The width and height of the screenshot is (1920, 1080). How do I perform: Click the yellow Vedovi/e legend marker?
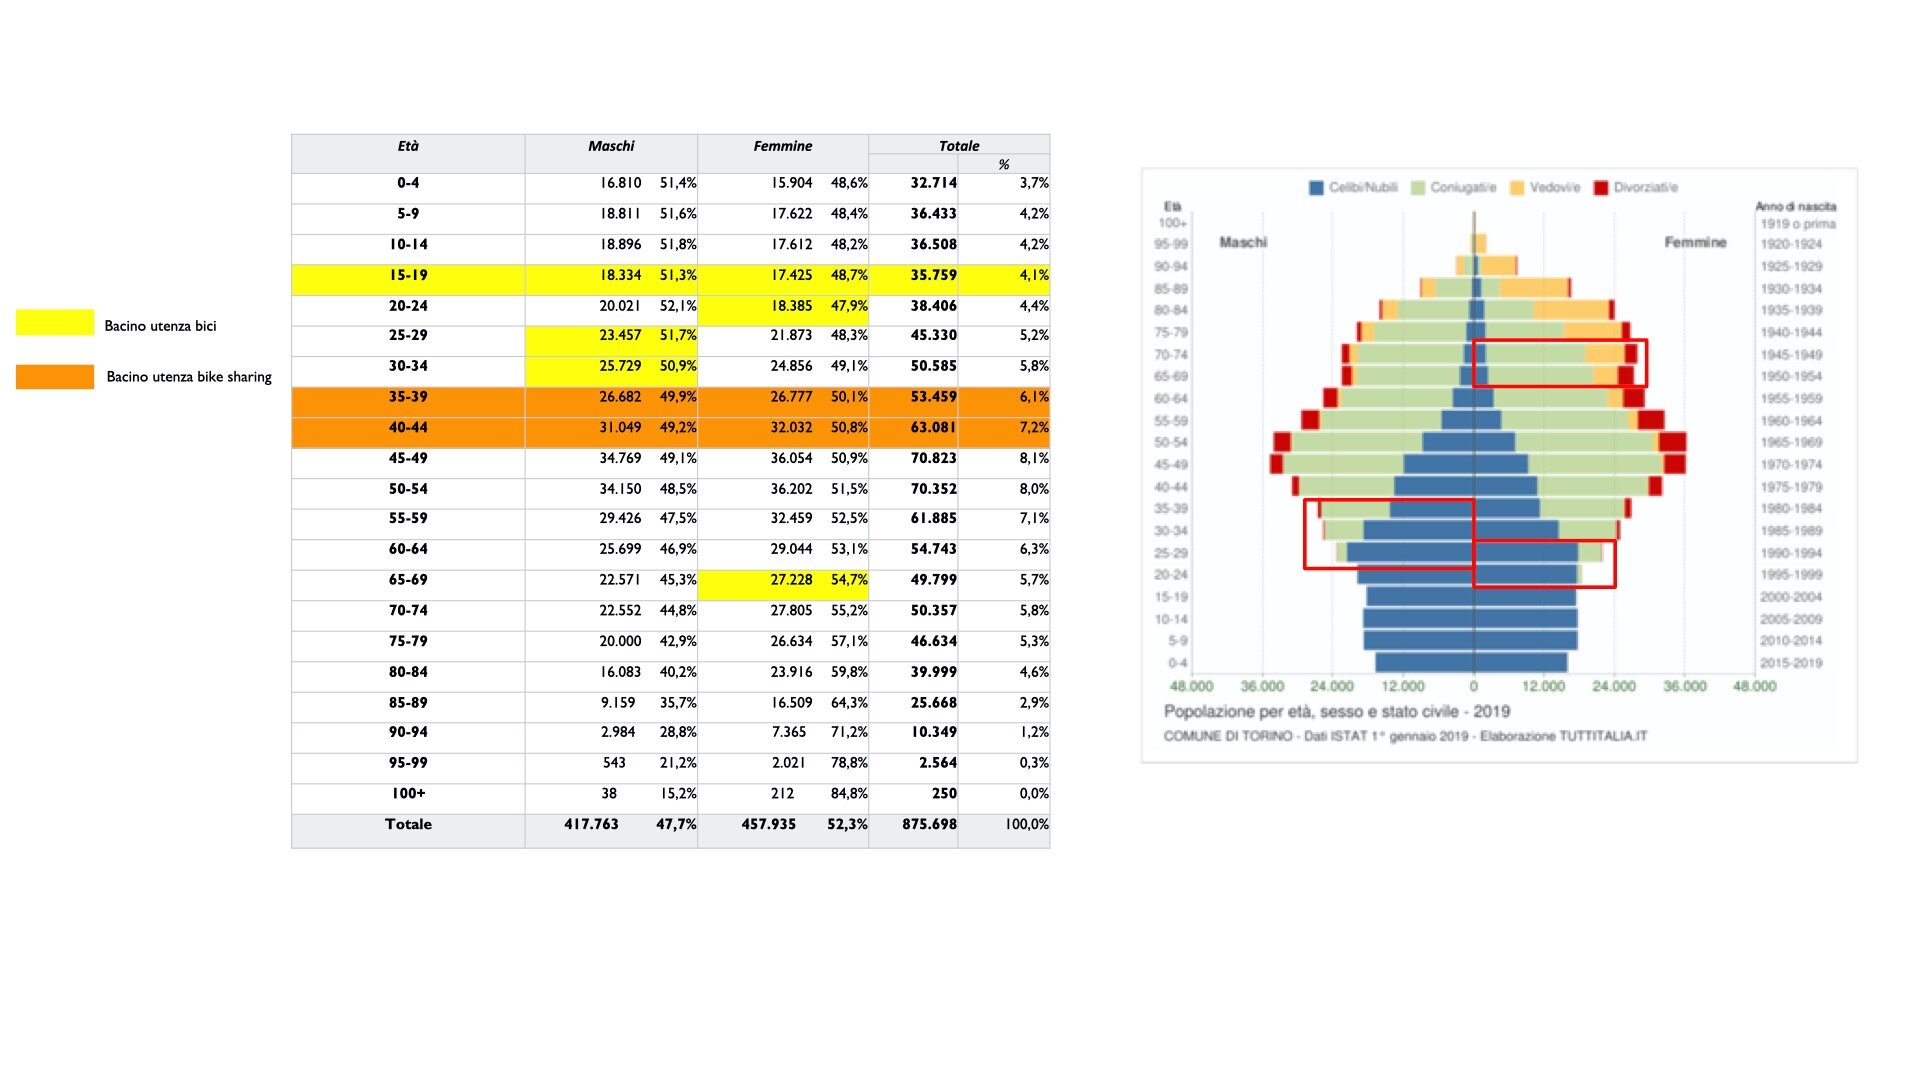point(1517,188)
